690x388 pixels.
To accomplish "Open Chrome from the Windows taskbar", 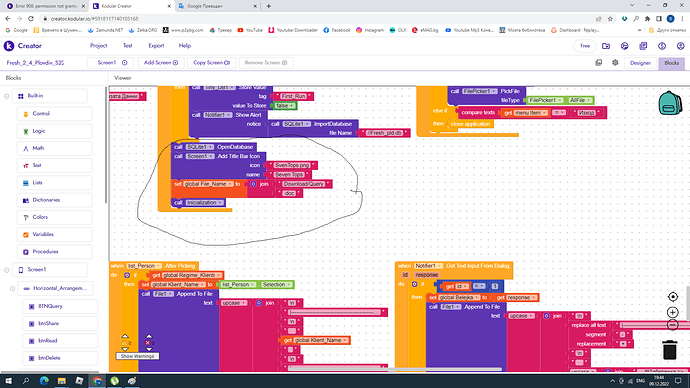I will pyautogui.click(x=97, y=381).
